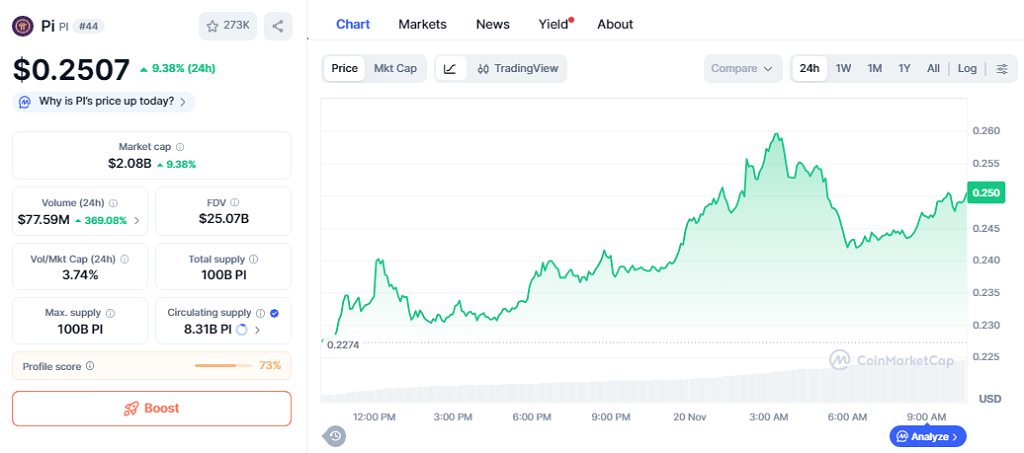Click the history clock icon below chart
This screenshot has height=453, width=1024.
335,436
